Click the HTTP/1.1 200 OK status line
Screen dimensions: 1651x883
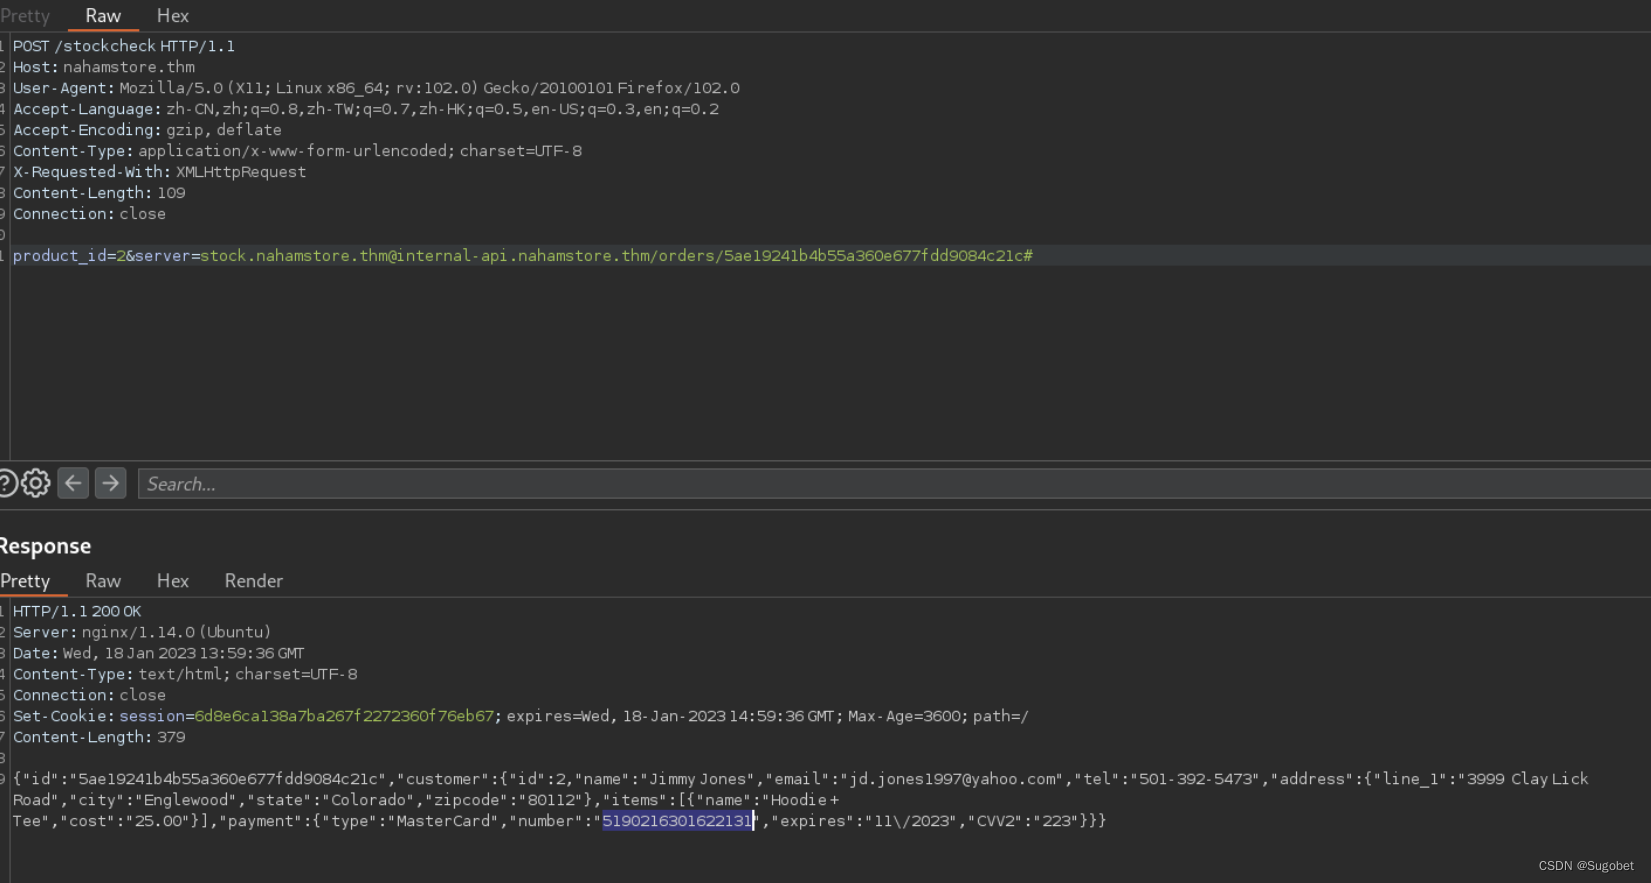[x=77, y=611]
